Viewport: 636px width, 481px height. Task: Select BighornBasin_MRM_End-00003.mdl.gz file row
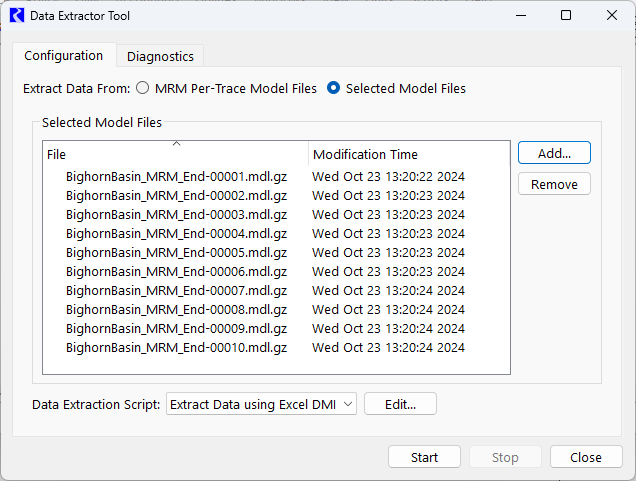pyautogui.click(x=176, y=215)
